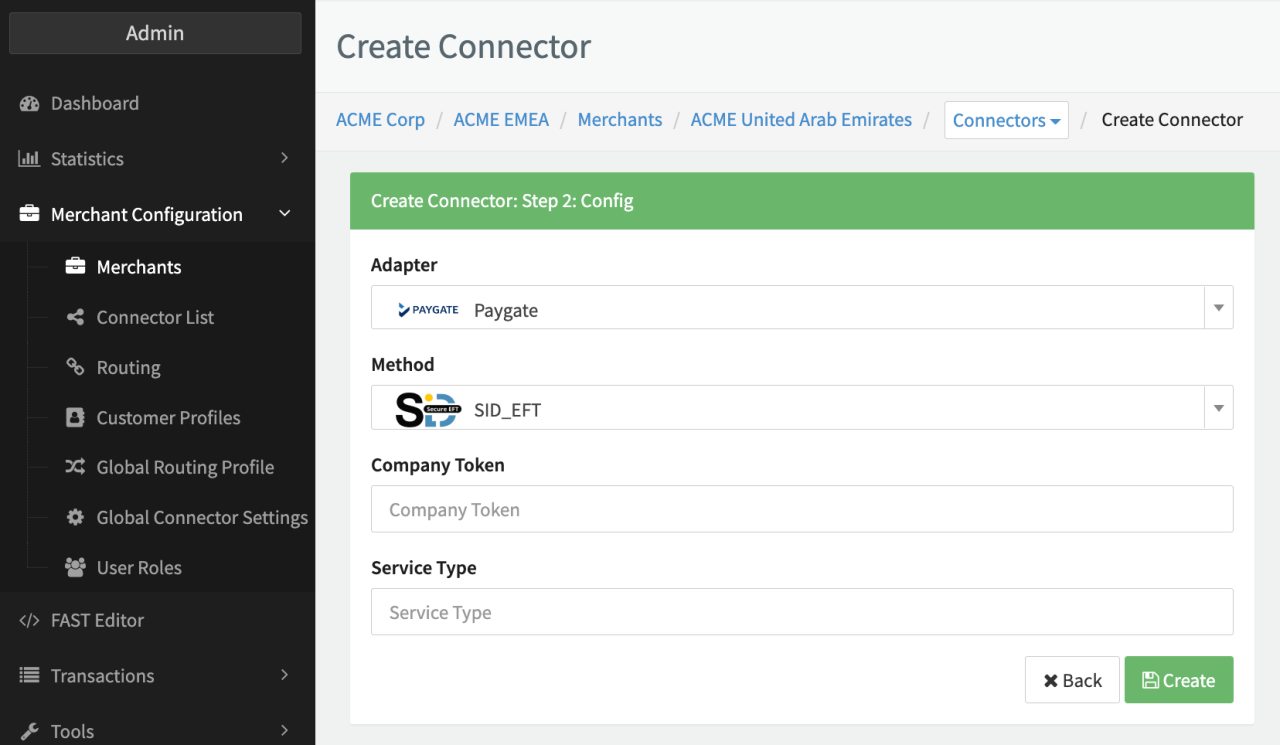1280x745 pixels.
Task: Click the Dashboard gauge icon
Action: [29, 104]
